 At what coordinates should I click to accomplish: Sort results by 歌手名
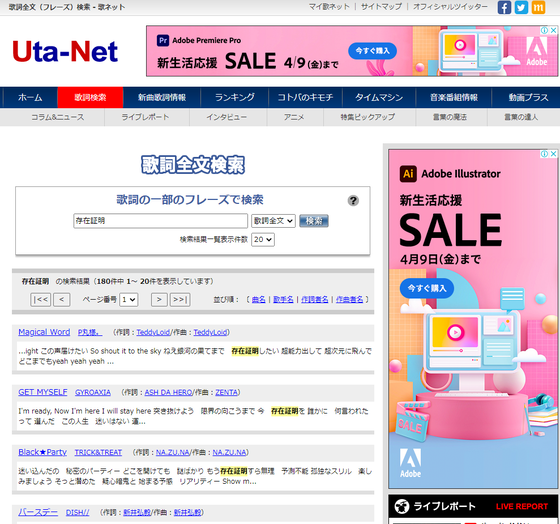(283, 299)
